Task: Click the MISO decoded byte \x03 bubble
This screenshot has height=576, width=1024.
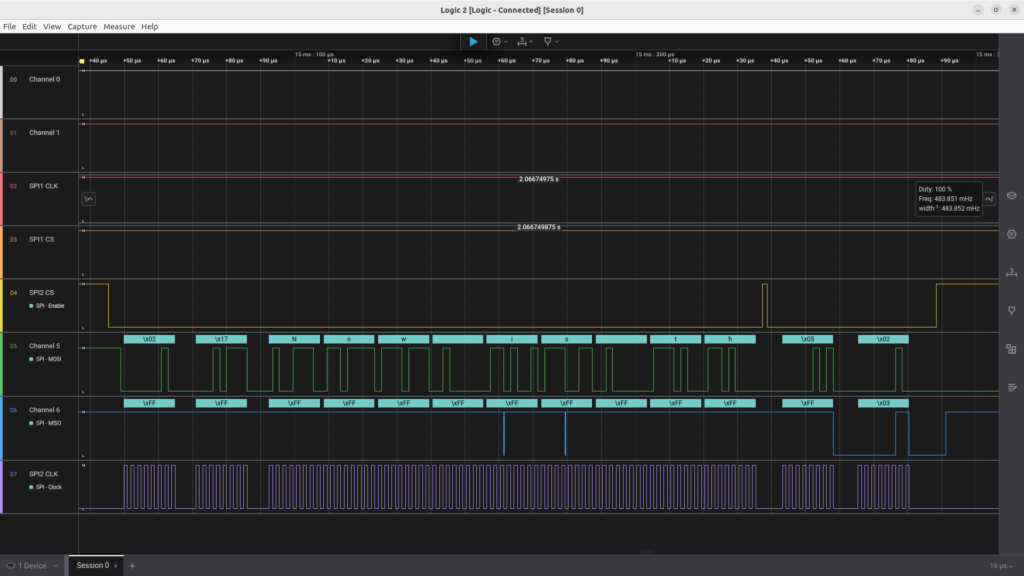Action: [883, 403]
